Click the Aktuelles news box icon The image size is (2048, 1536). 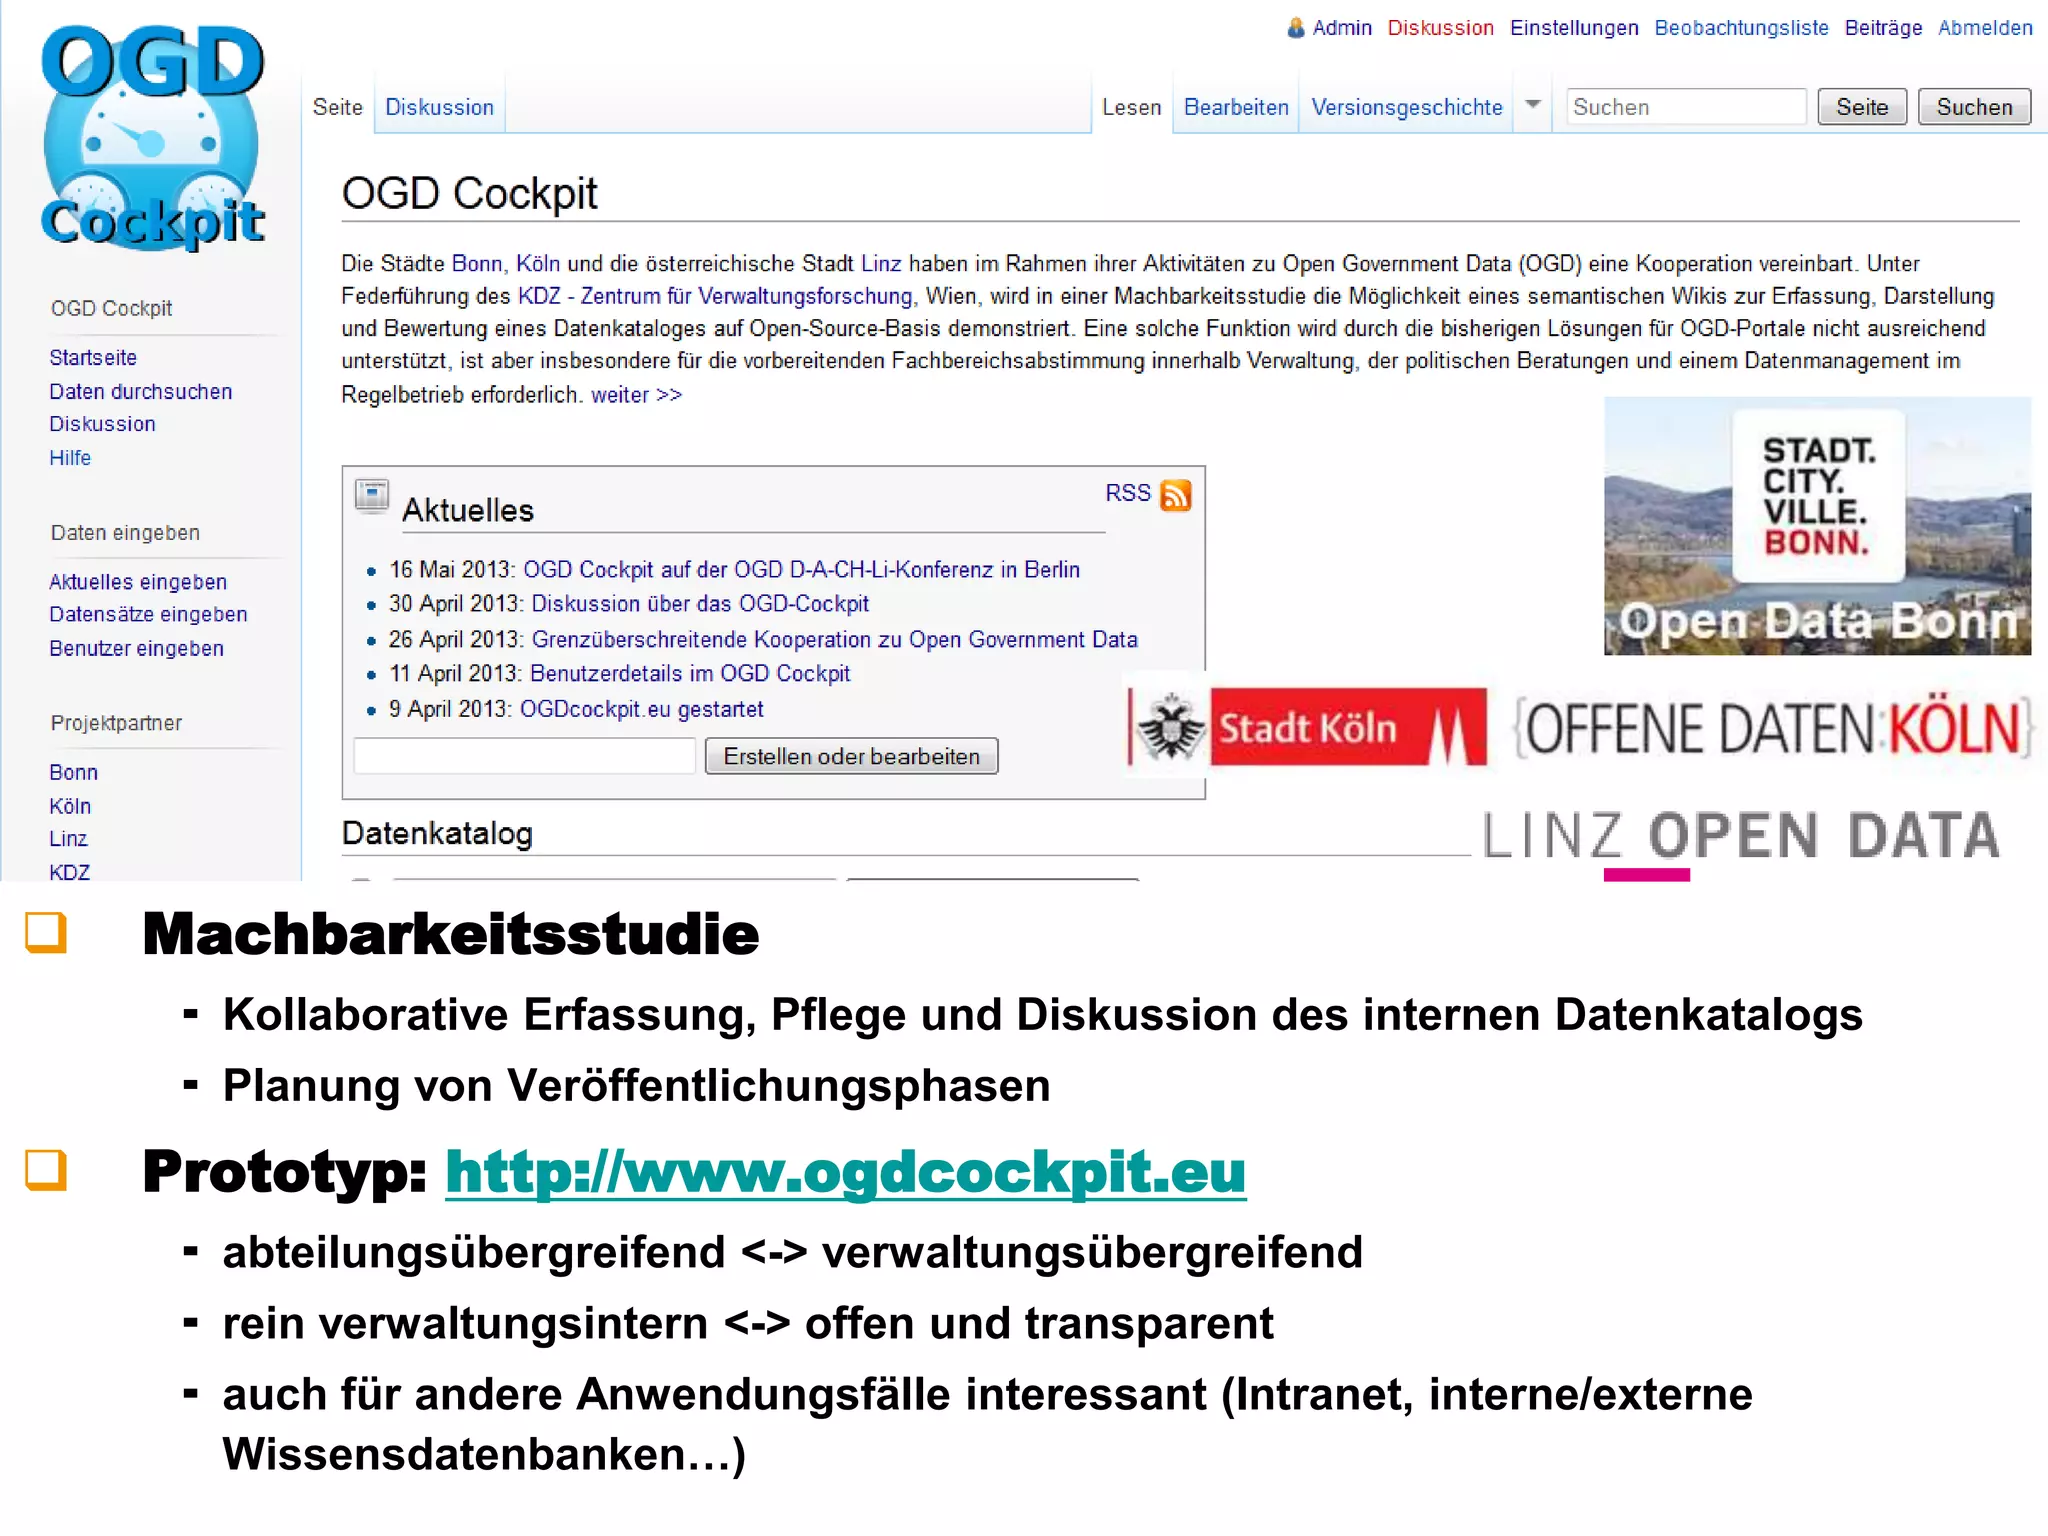pos(372,496)
